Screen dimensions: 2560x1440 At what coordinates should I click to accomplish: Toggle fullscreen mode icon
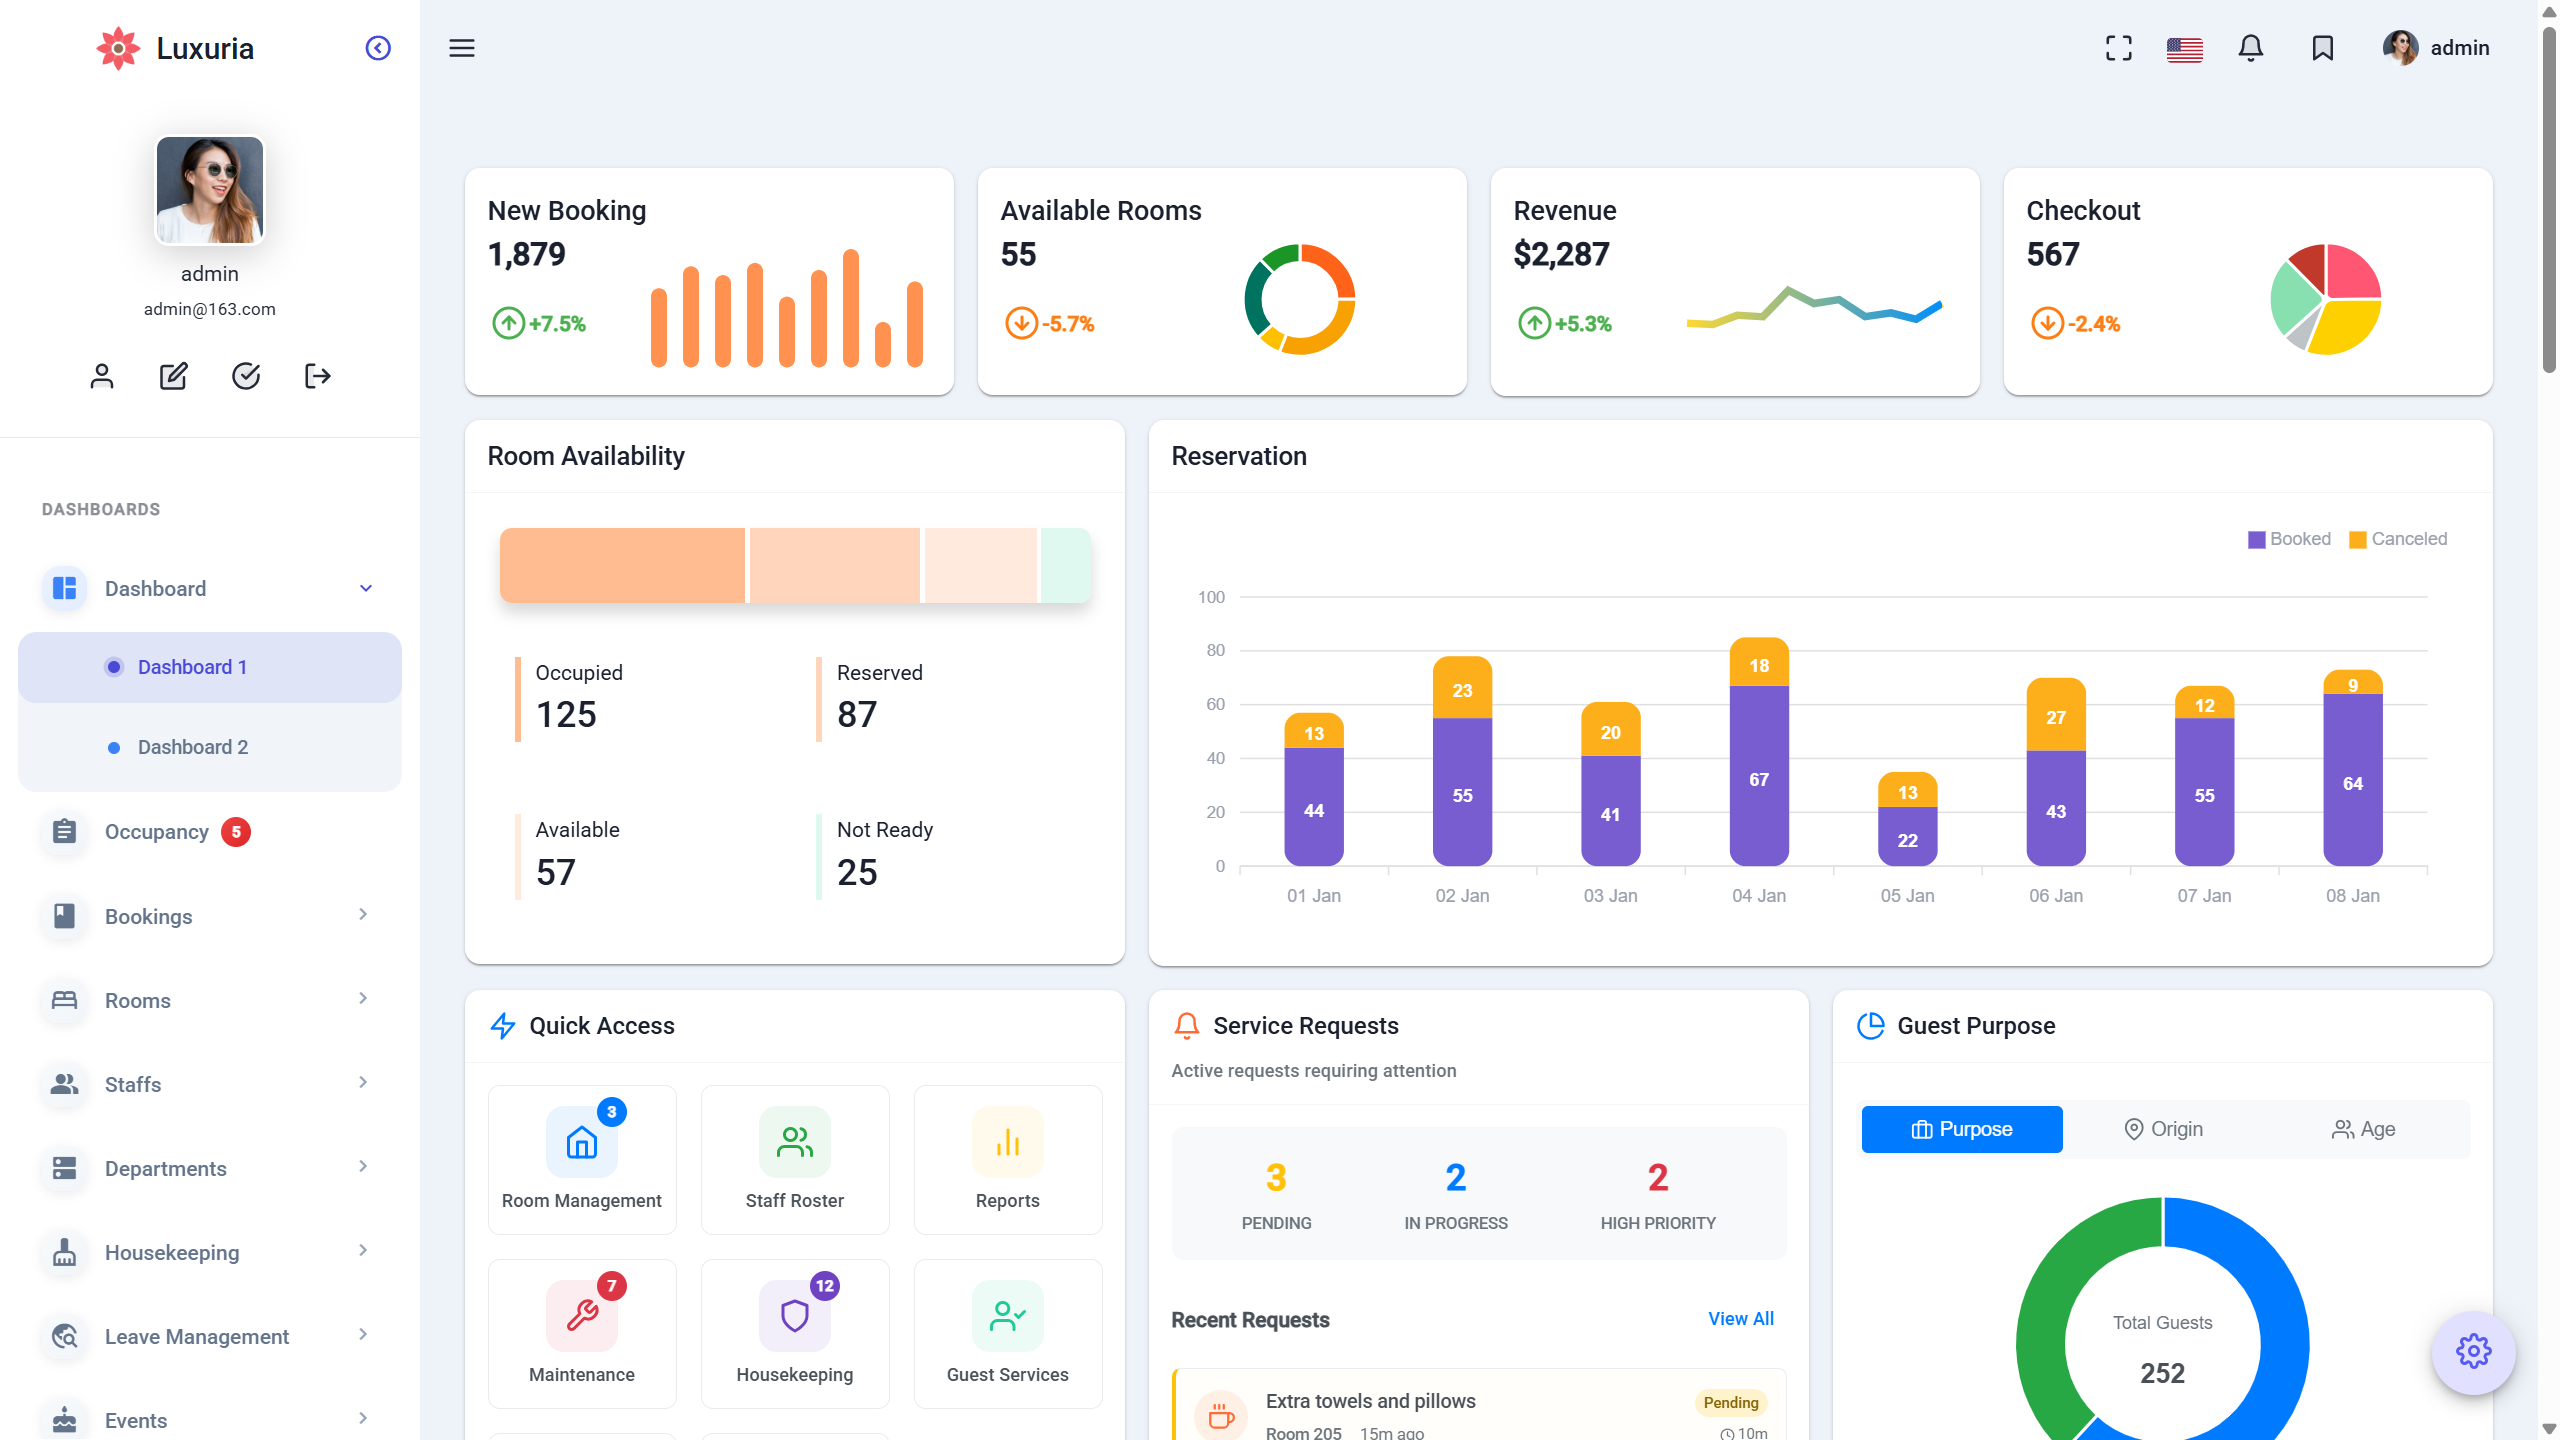pyautogui.click(x=2118, y=48)
